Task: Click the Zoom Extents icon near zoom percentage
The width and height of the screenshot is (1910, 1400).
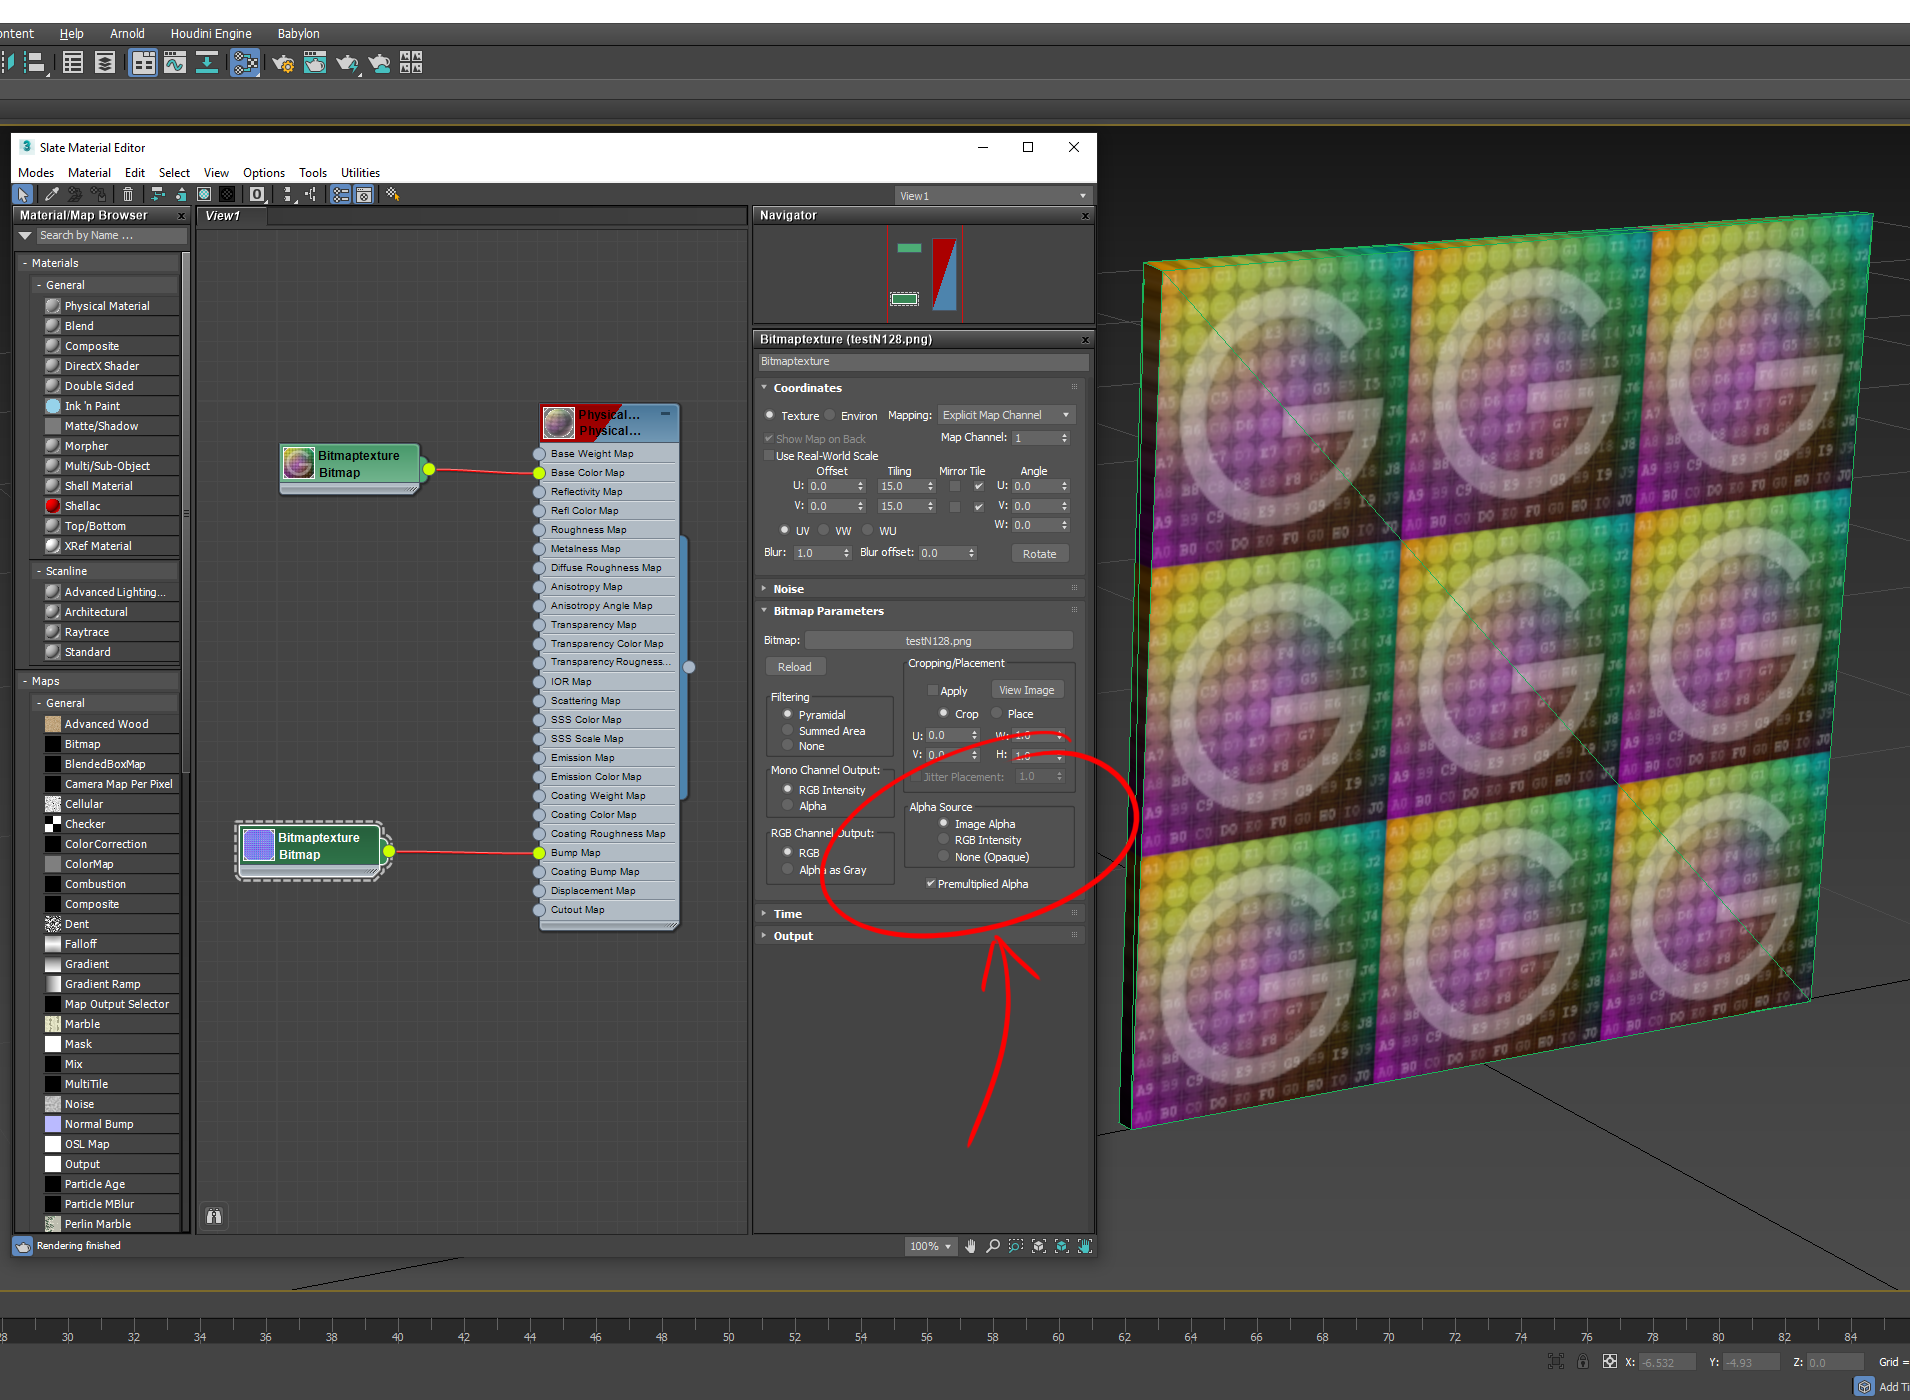Action: tap(1038, 1246)
